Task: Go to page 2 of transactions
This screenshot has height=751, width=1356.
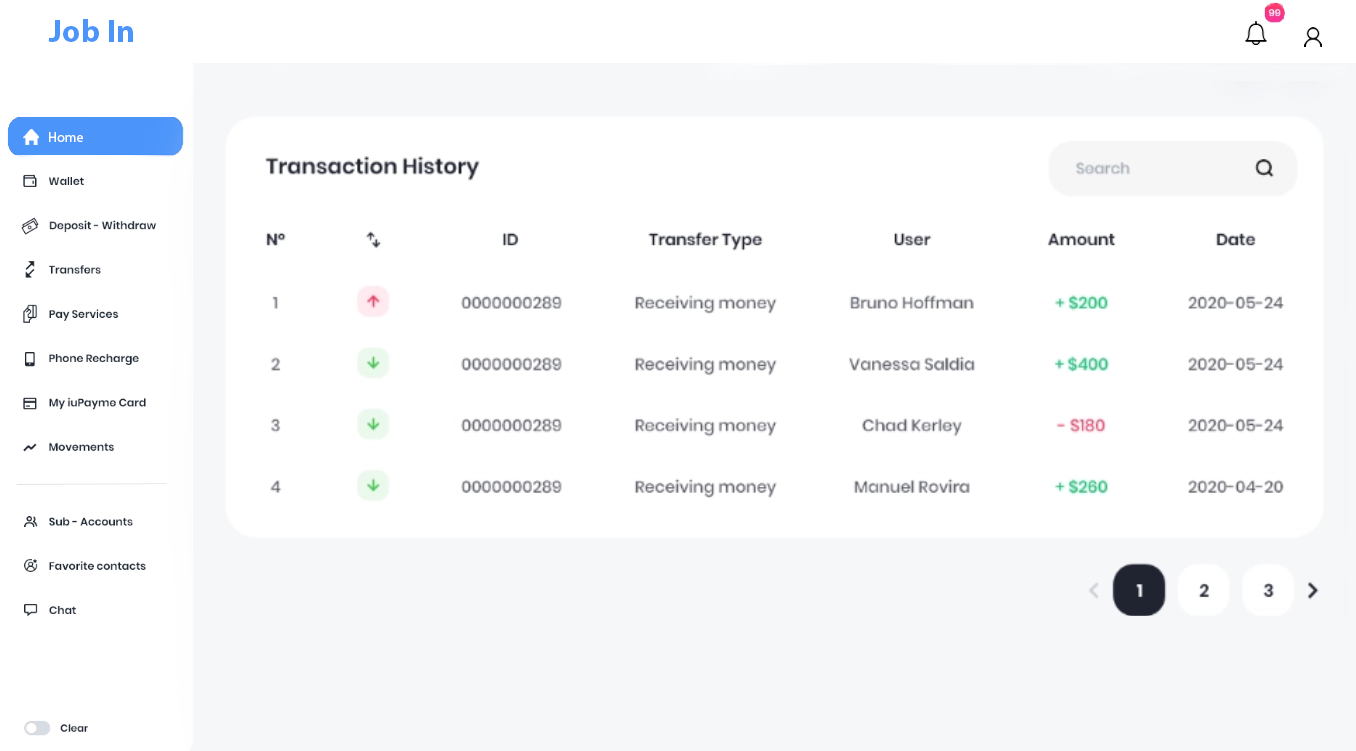Action: coord(1203,590)
